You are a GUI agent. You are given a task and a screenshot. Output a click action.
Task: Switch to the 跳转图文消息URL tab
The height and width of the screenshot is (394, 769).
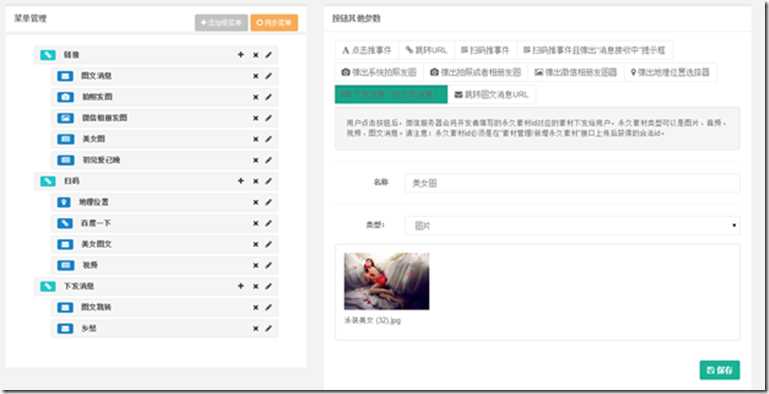click(x=491, y=94)
